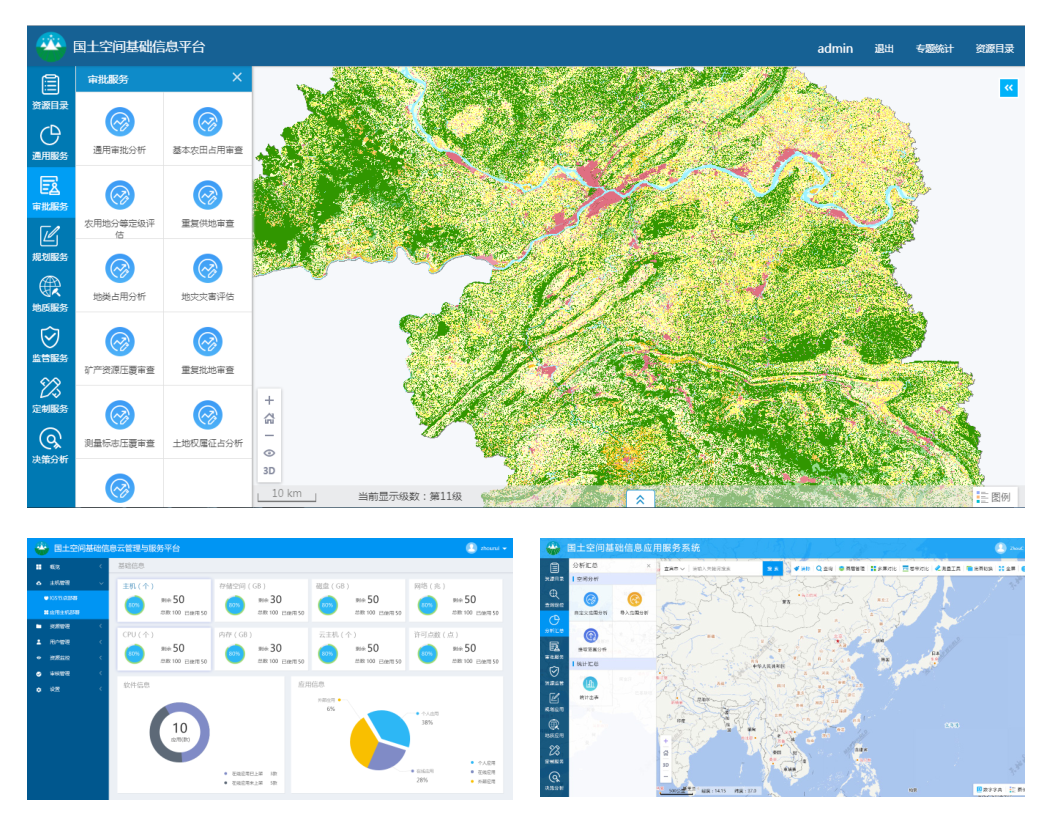Open 监管服务 shield icon in sidebar
Screen dimensions: 1055x826
(50, 345)
